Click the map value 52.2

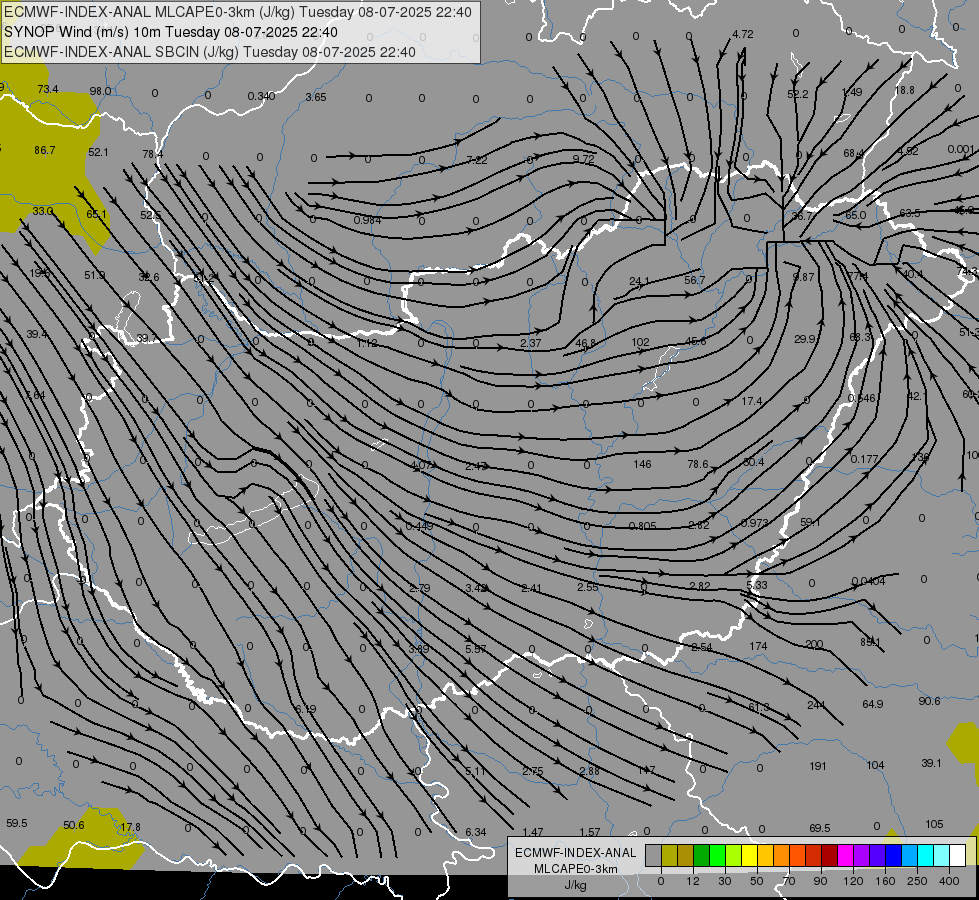797,94
